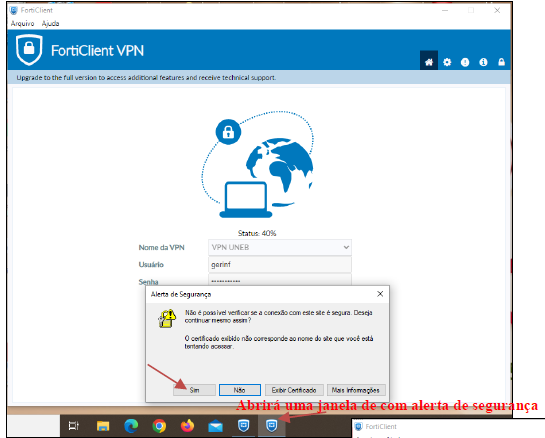Click the notifications exclamation icon
Image resolution: width=545 pixels, height=438 pixels.
coord(465,62)
